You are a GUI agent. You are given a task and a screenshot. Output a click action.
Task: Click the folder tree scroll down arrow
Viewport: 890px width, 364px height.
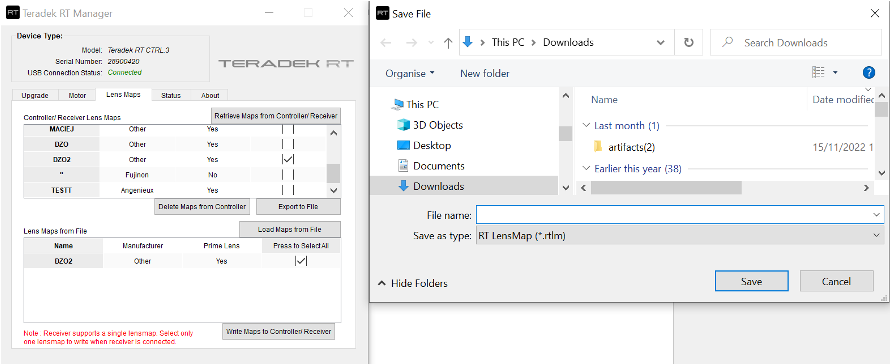565,187
